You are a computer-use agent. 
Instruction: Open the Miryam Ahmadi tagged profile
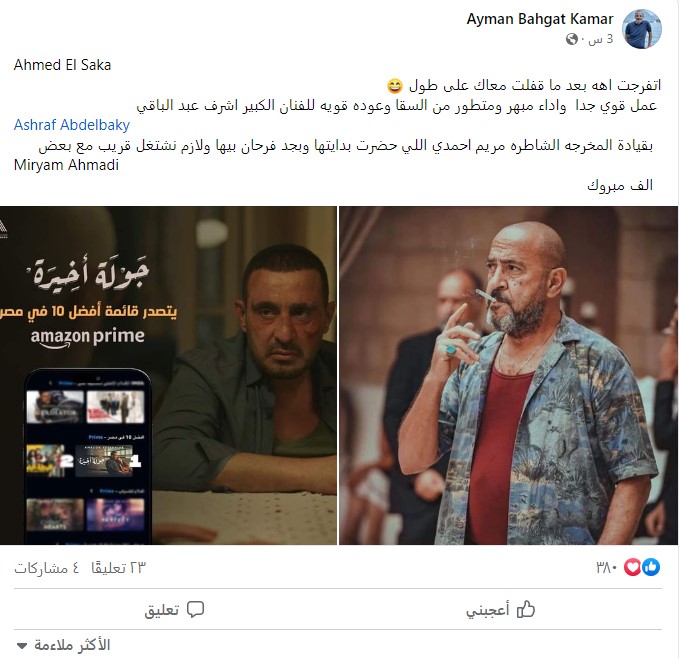pos(66,165)
